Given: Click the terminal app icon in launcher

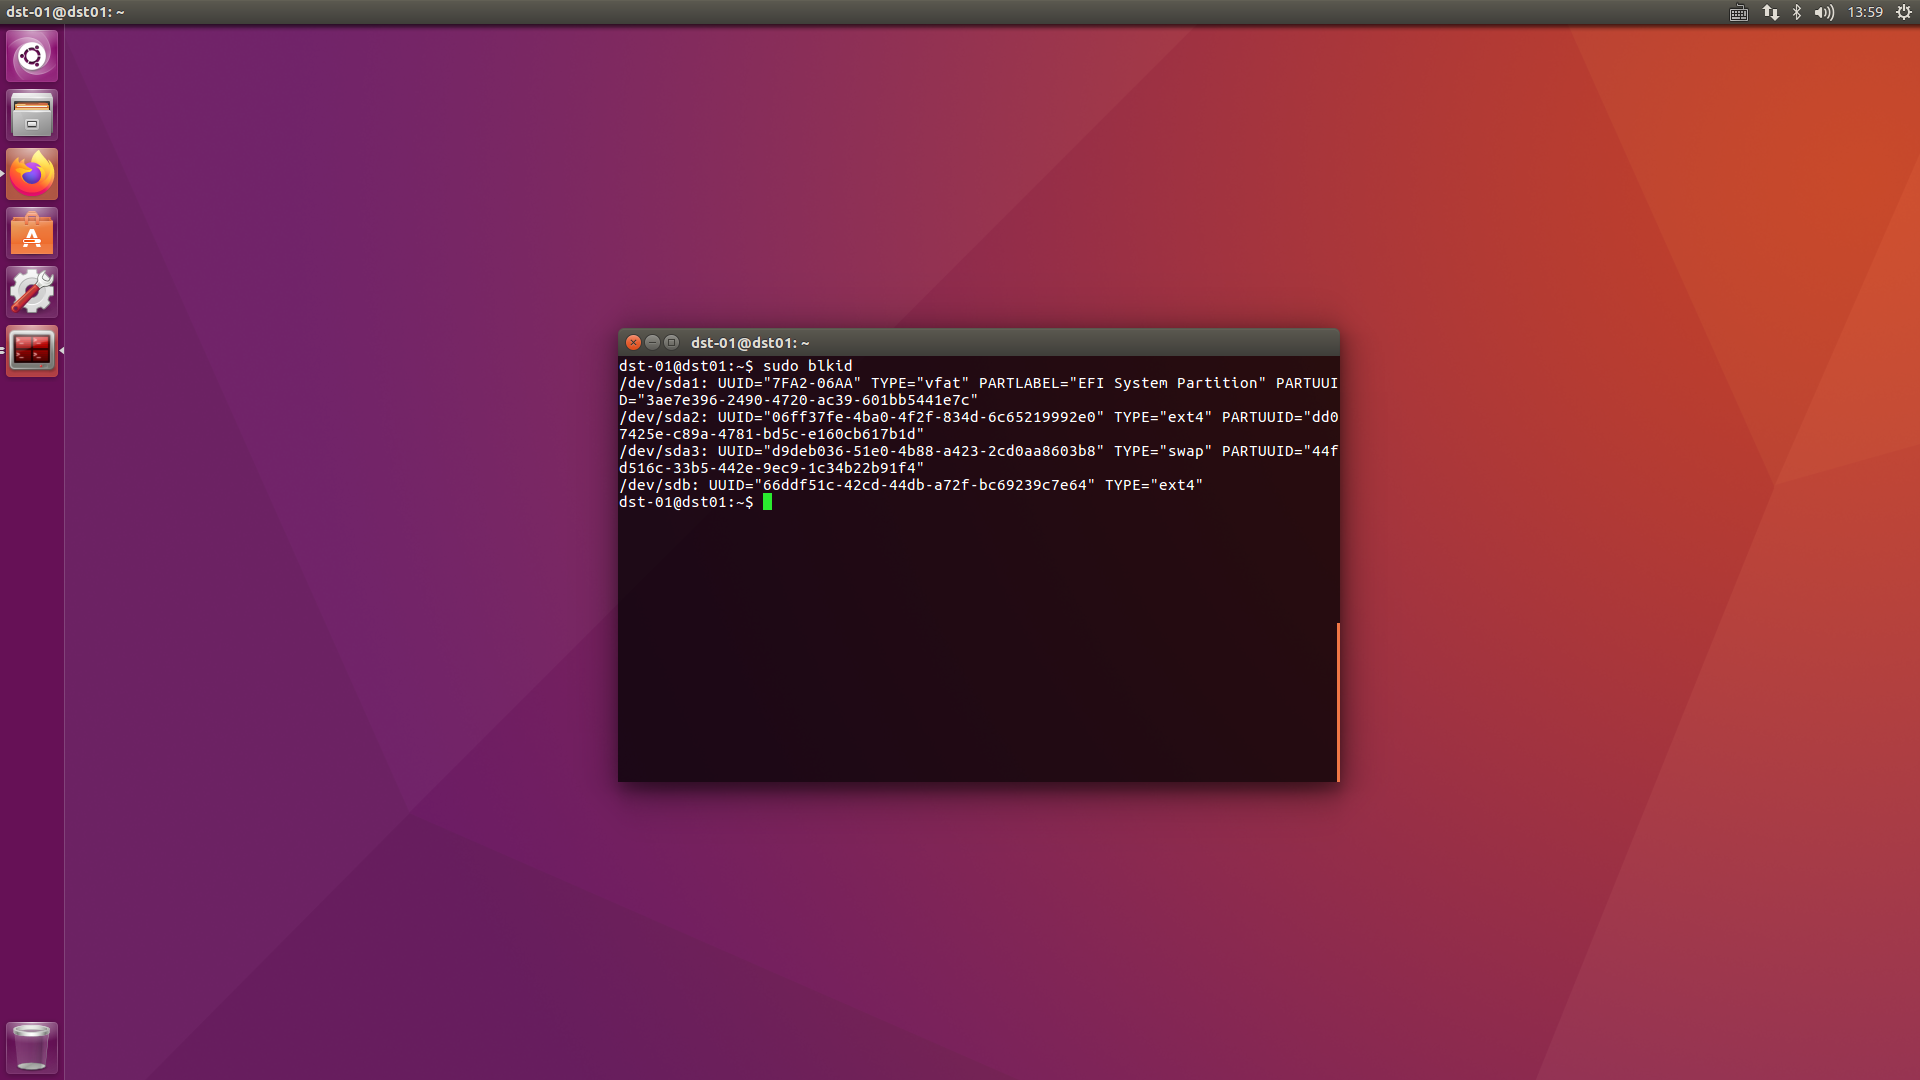Looking at the screenshot, I should click(x=32, y=350).
